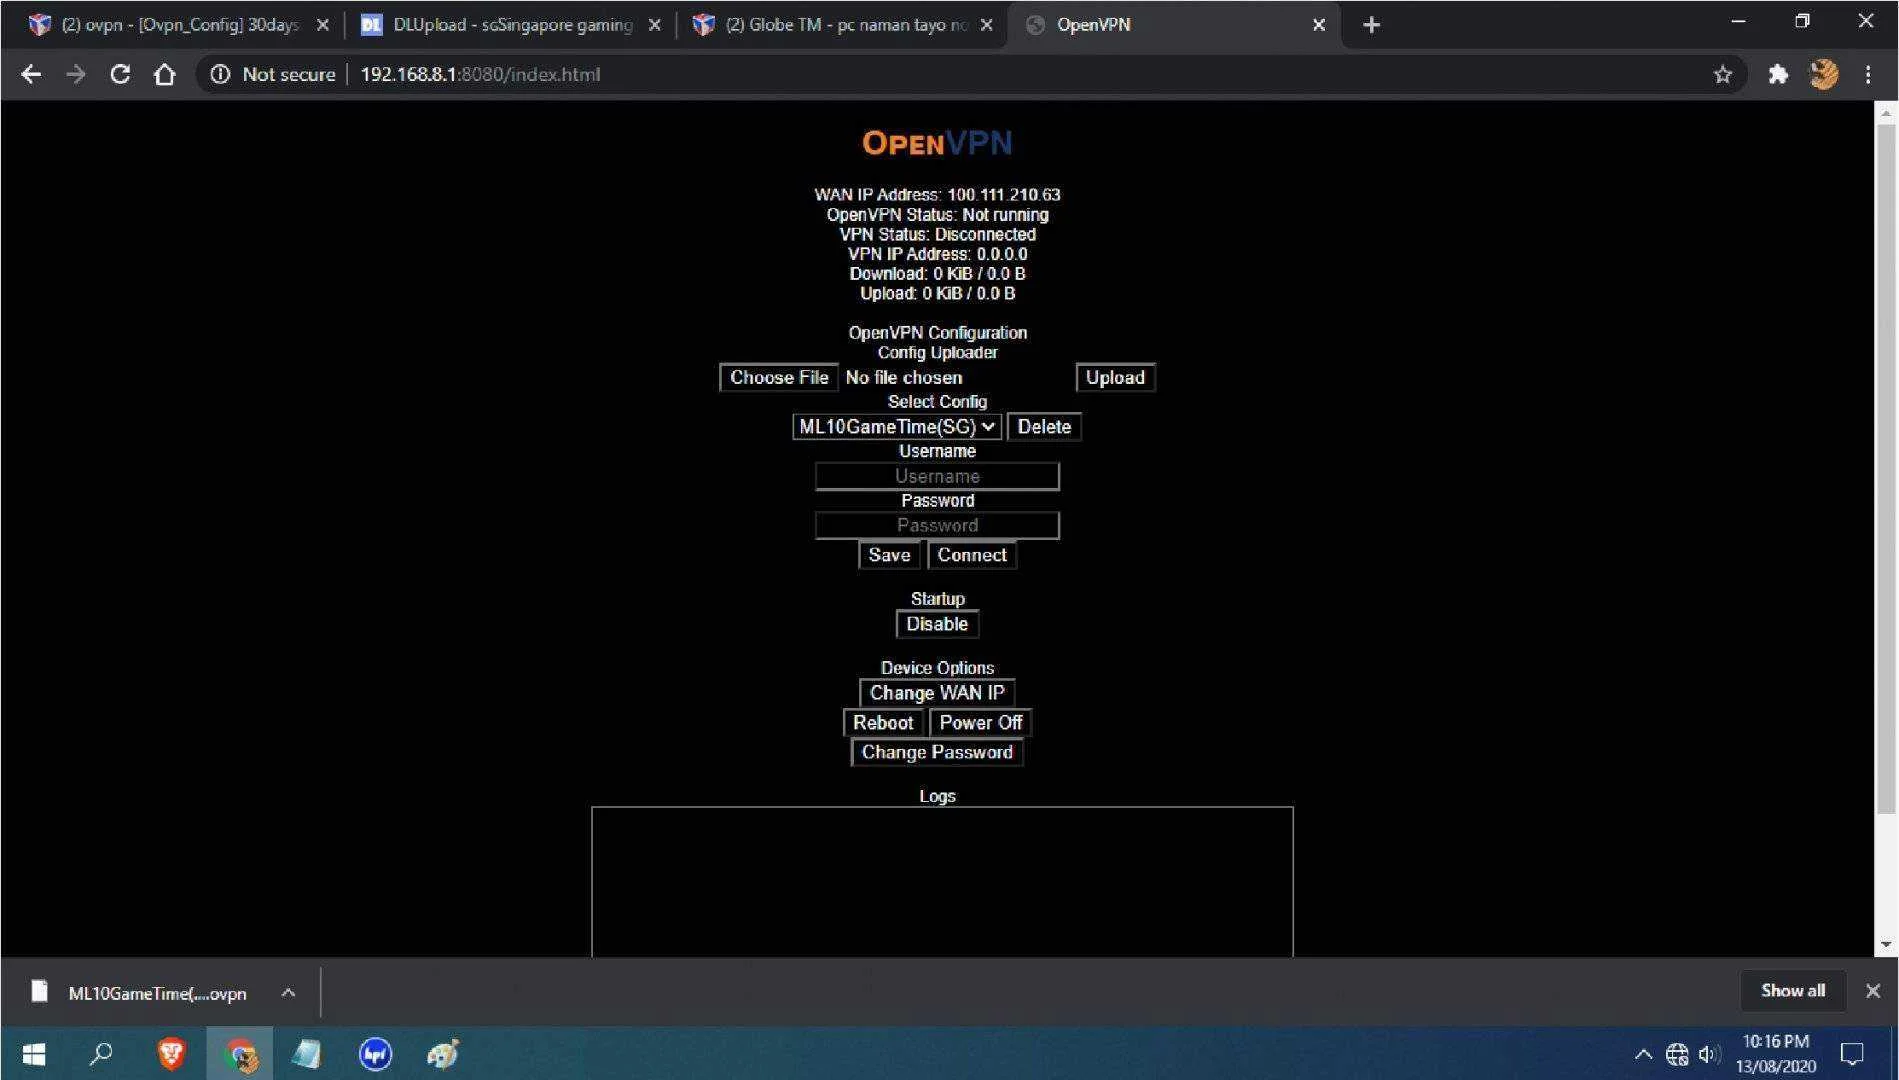The image size is (1899, 1080).
Task: Launch Brave browser from the taskbar
Action: click(171, 1054)
